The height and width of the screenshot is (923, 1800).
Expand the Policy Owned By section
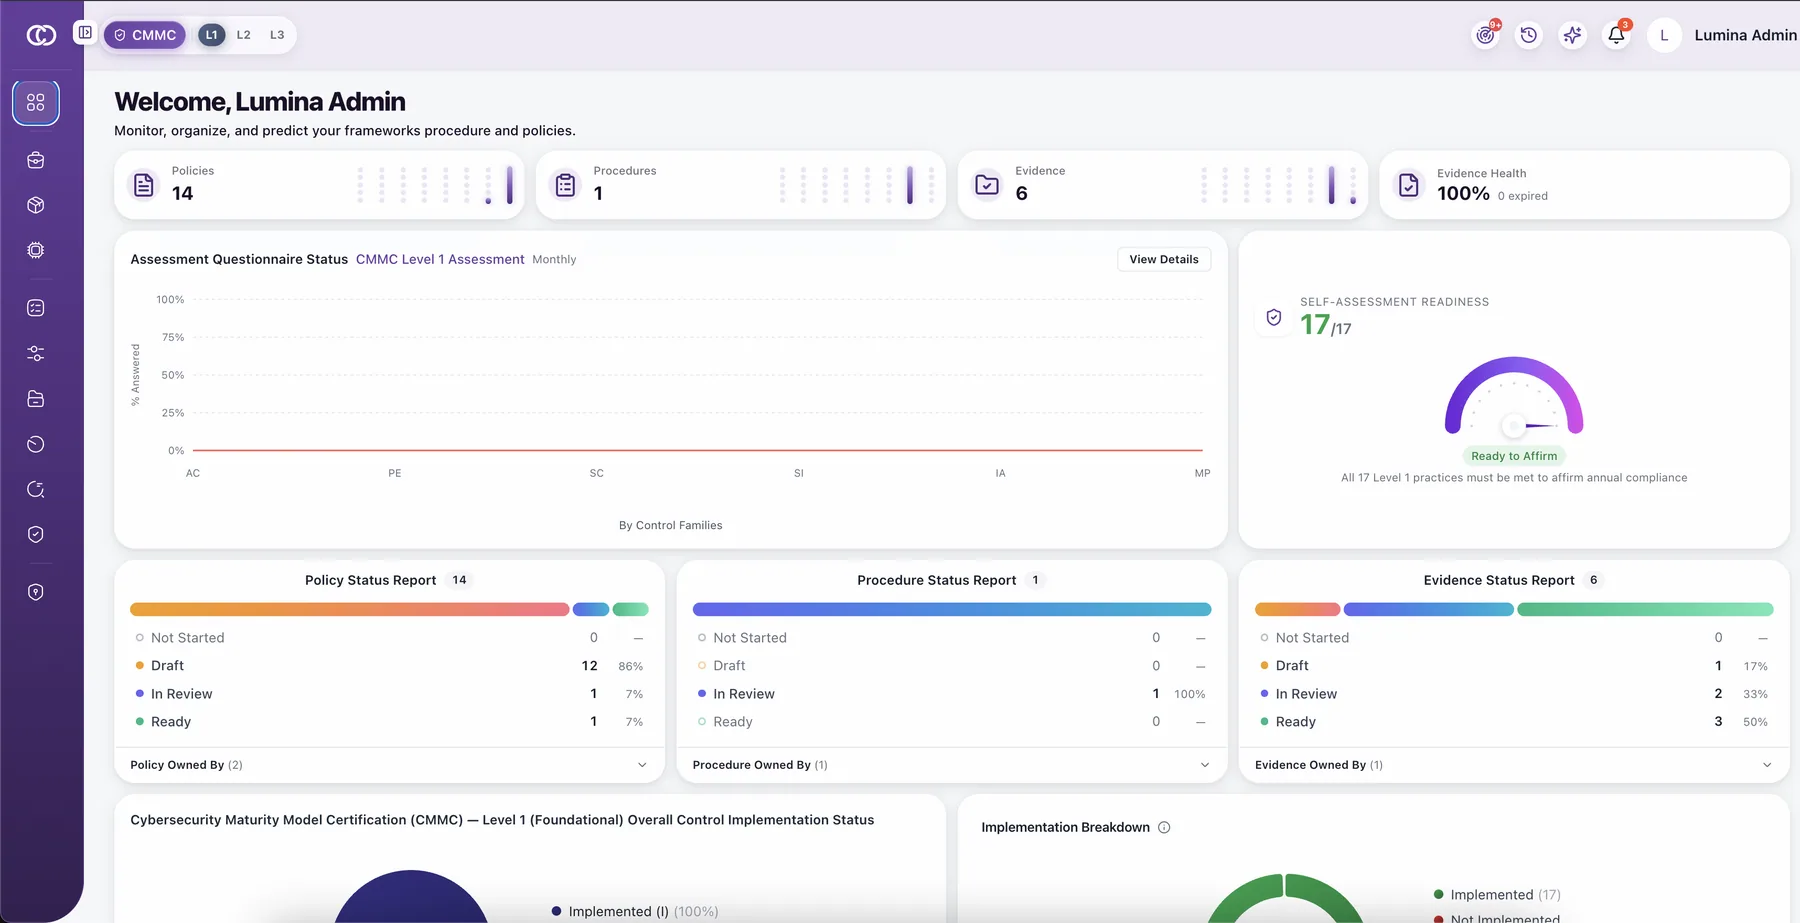click(389, 765)
